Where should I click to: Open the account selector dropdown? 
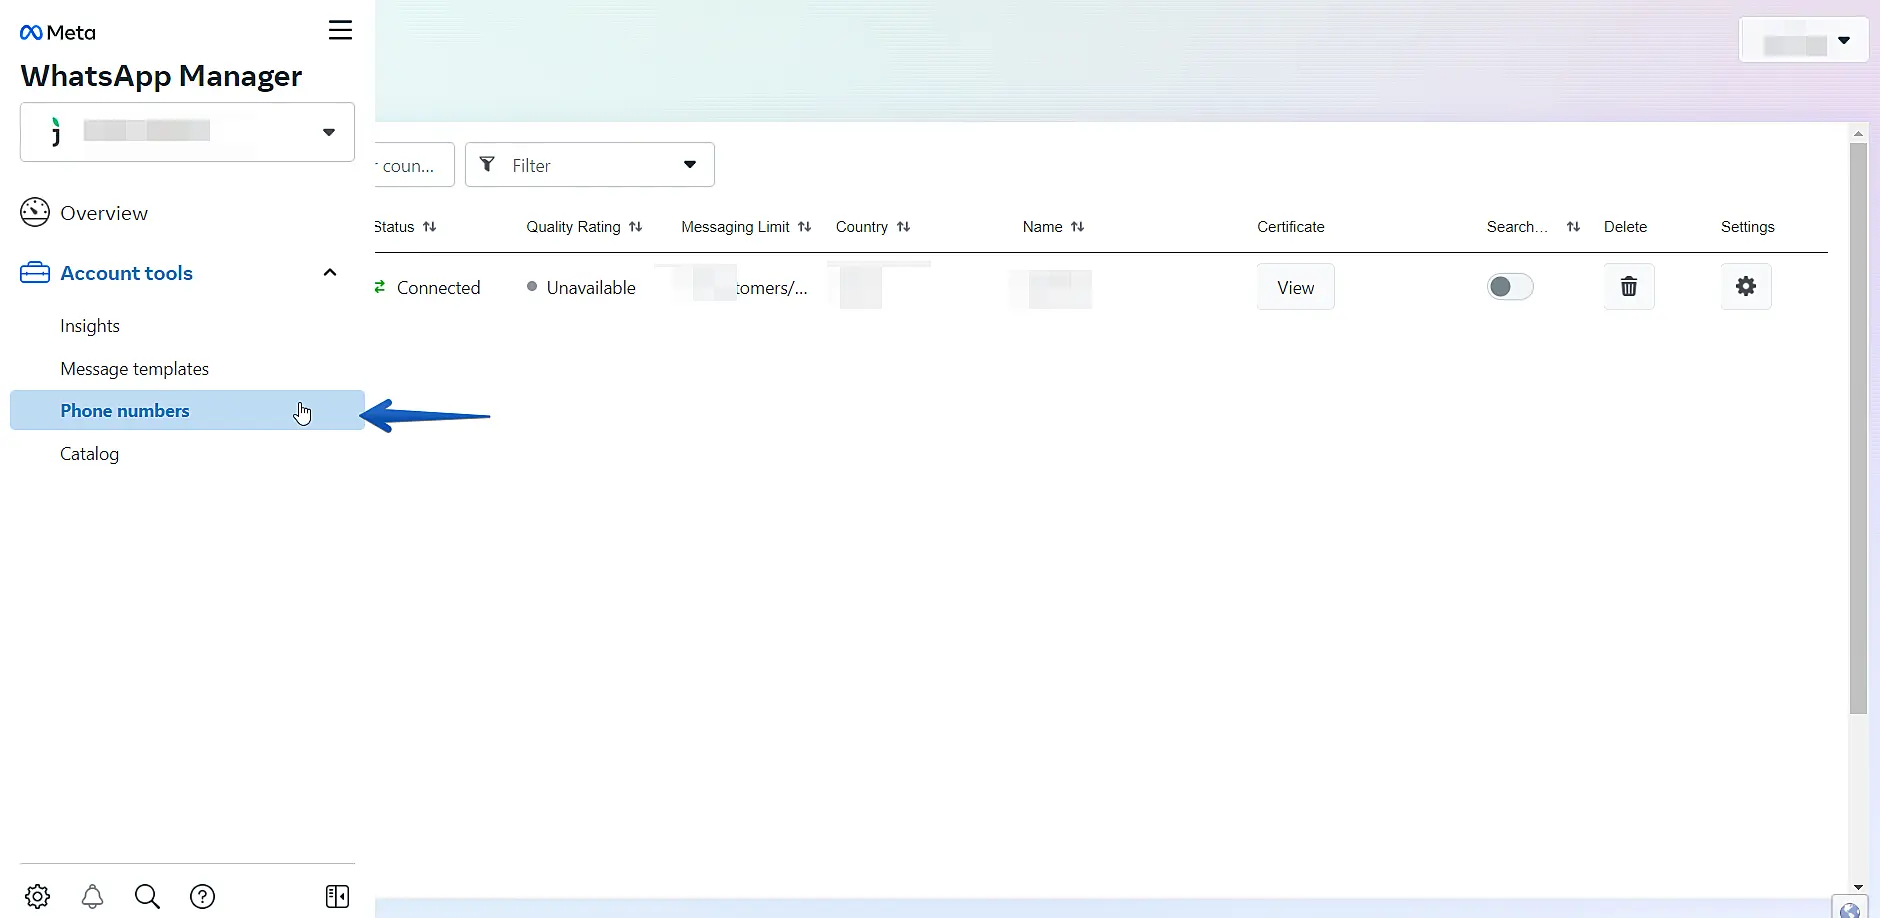187,132
